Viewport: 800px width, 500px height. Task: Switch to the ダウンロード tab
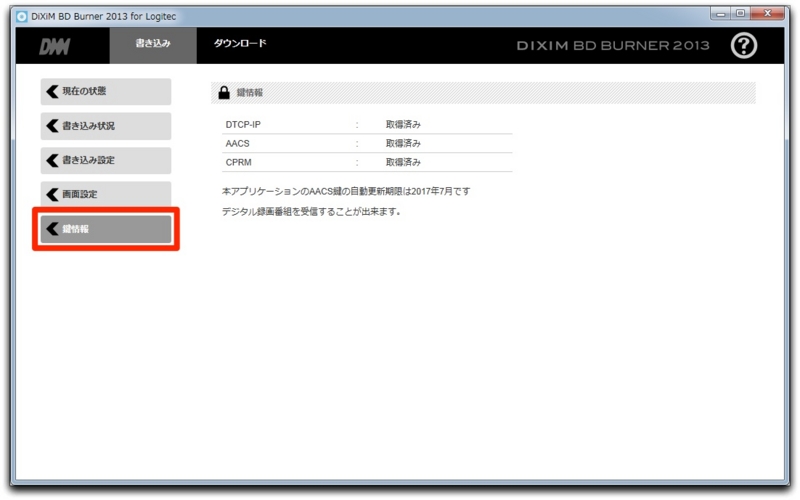[240, 43]
